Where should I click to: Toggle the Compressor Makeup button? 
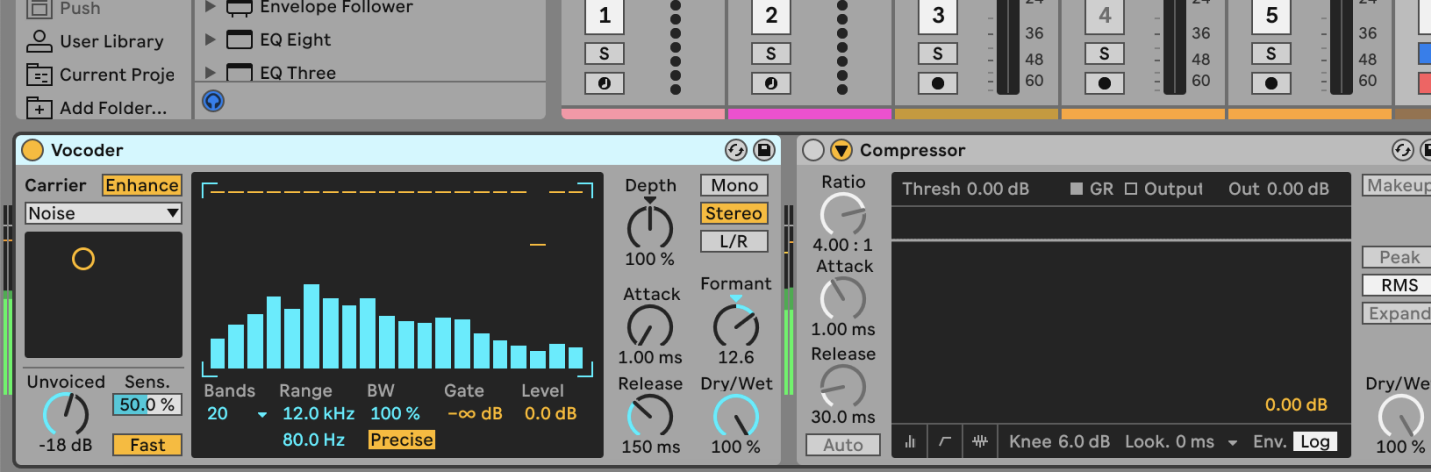[1397, 185]
